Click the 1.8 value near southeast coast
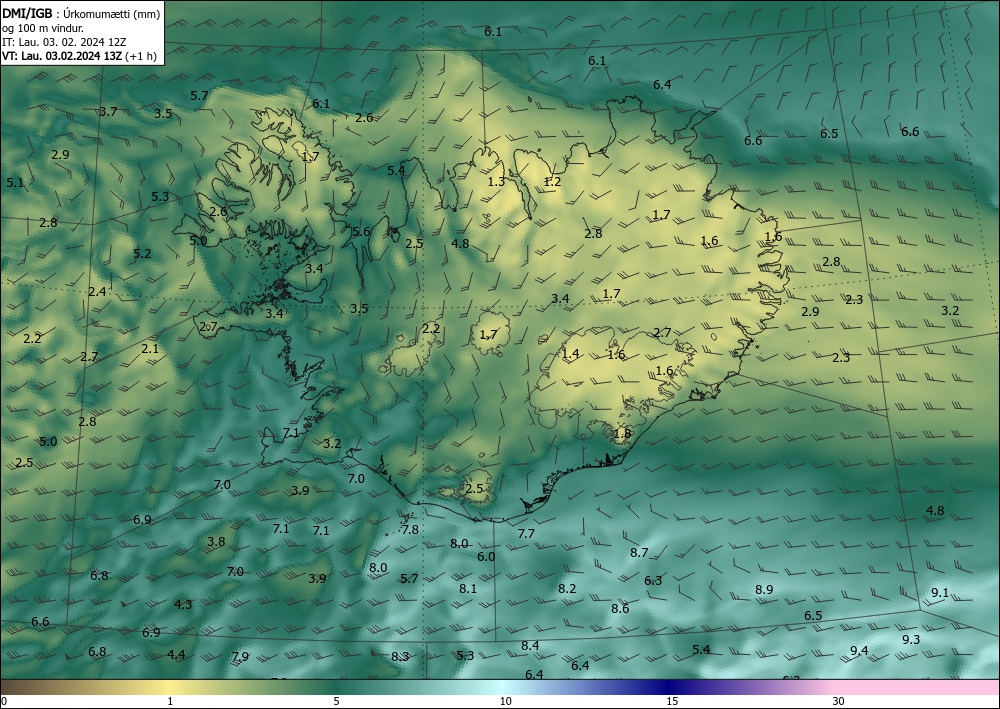1000x709 pixels. 622,434
